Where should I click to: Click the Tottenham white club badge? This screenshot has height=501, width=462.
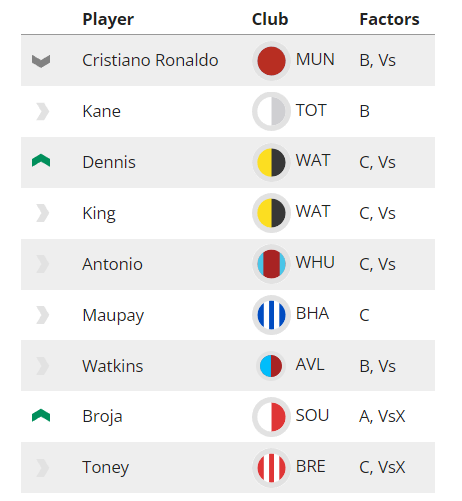pos(271,111)
